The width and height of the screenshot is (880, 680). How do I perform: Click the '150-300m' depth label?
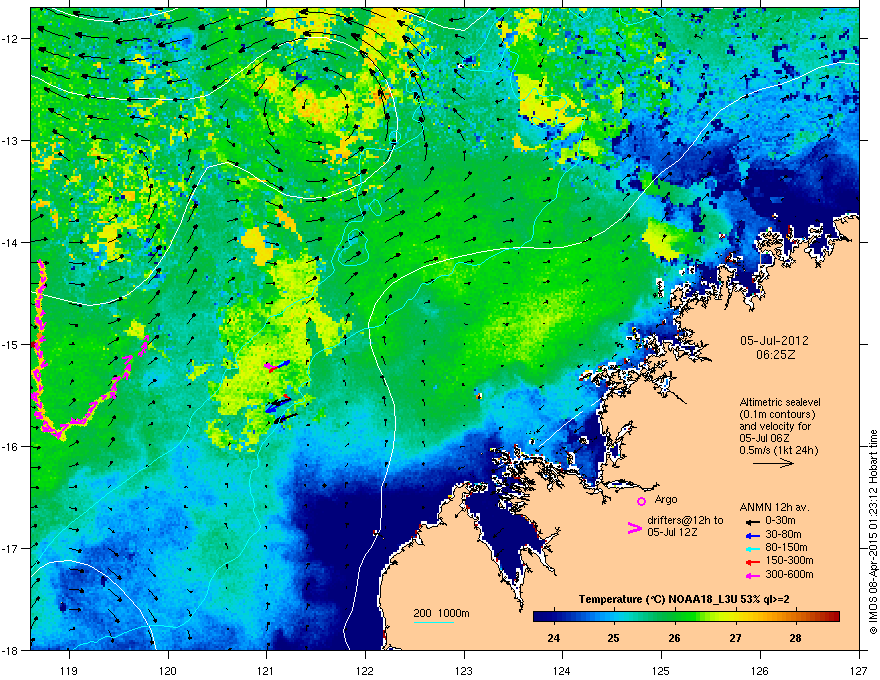pyautogui.click(x=789, y=560)
